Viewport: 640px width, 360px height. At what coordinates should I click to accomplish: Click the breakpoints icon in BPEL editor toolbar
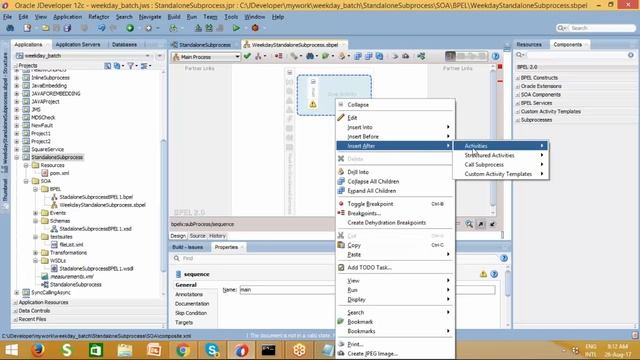pos(279,56)
